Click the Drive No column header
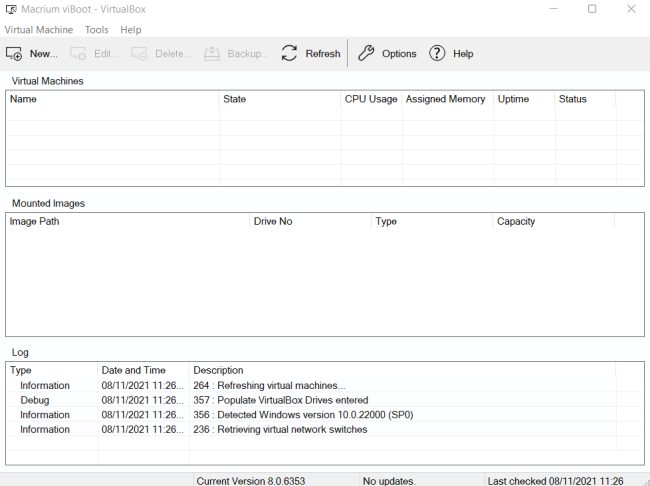 pyautogui.click(x=310, y=221)
